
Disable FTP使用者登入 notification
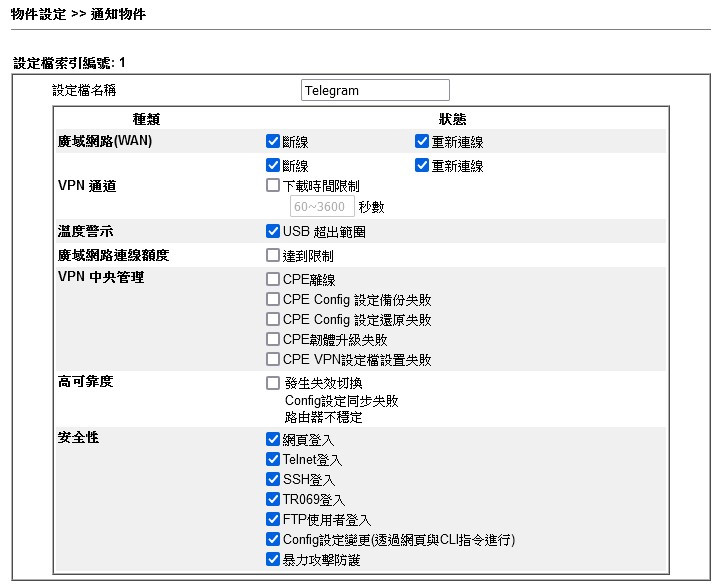(273, 519)
